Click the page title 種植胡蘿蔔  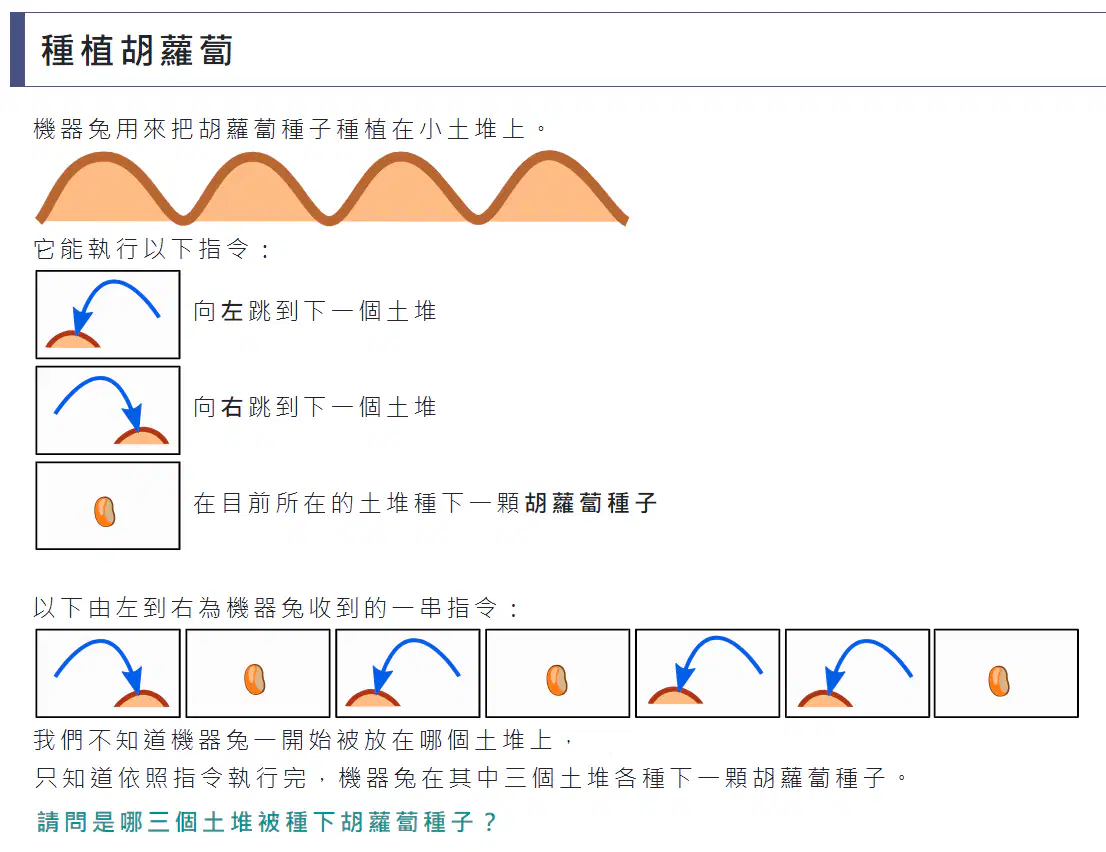(137, 51)
